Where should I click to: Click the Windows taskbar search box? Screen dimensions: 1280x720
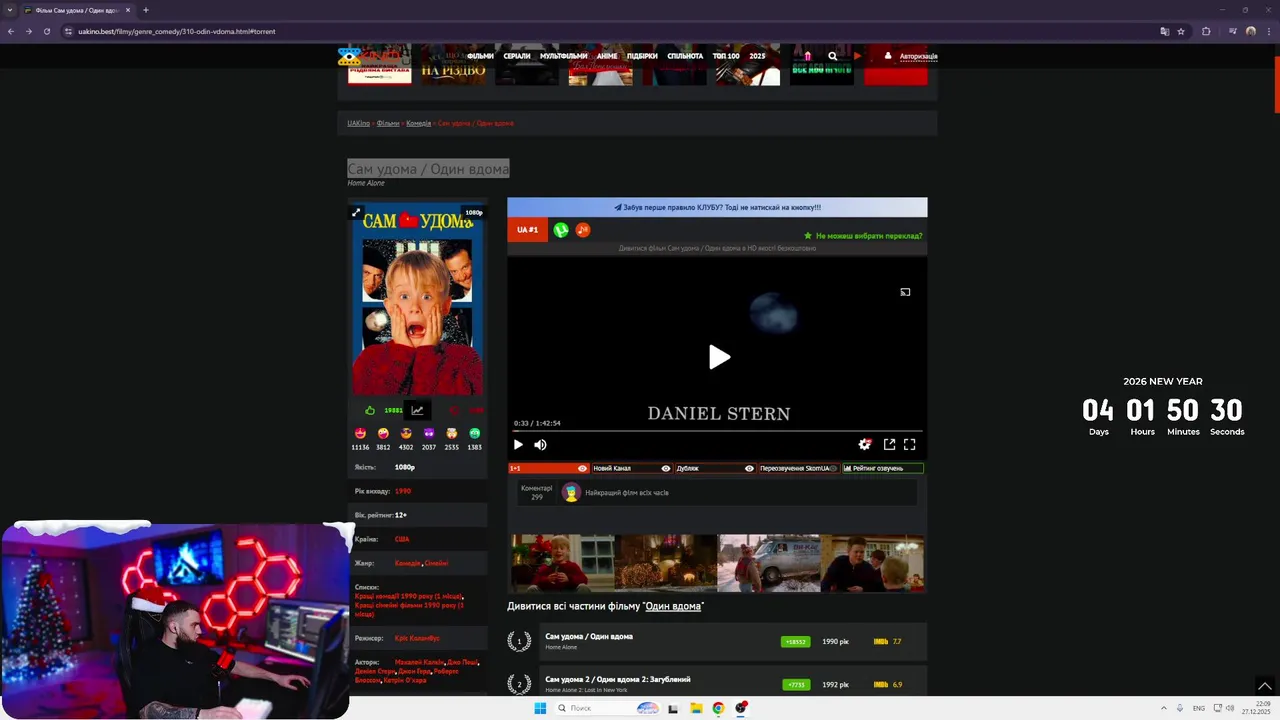[x=608, y=708]
